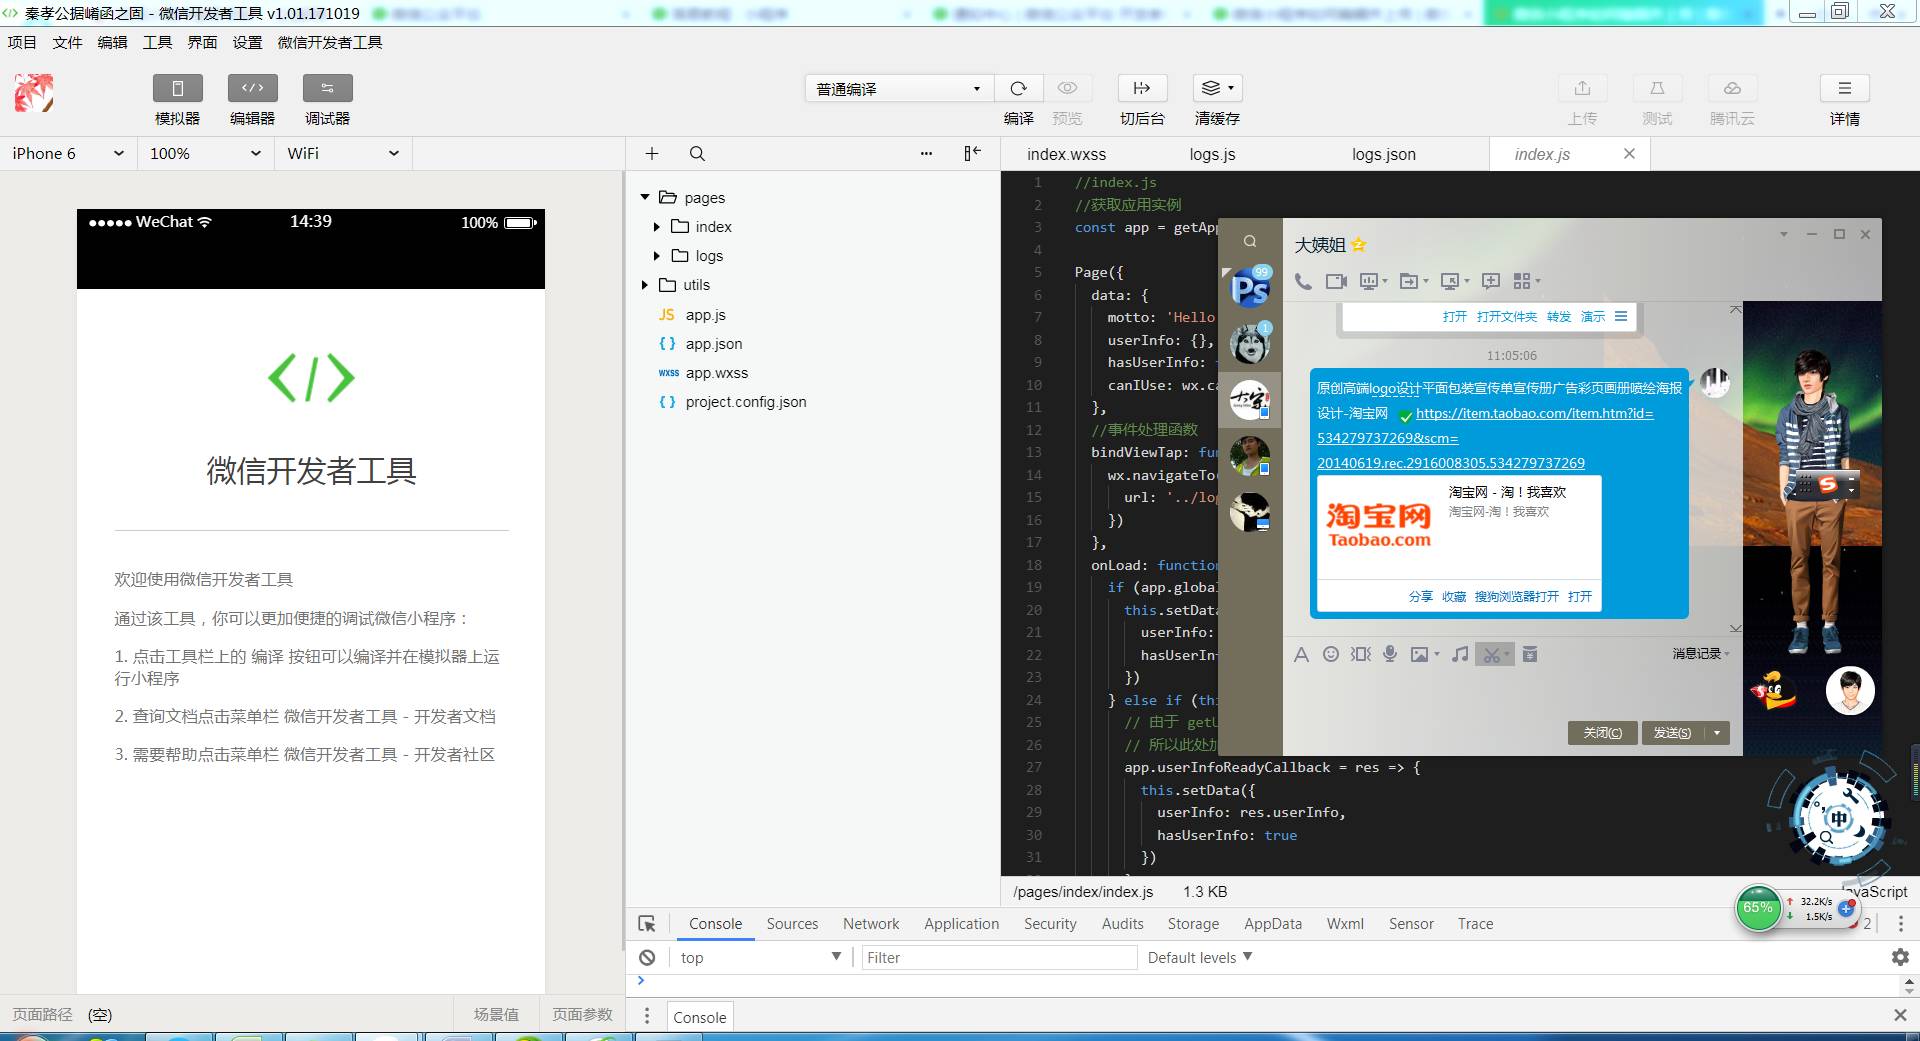
Task: Click the 场景值 button in the bottom bar
Action: coord(496,1014)
